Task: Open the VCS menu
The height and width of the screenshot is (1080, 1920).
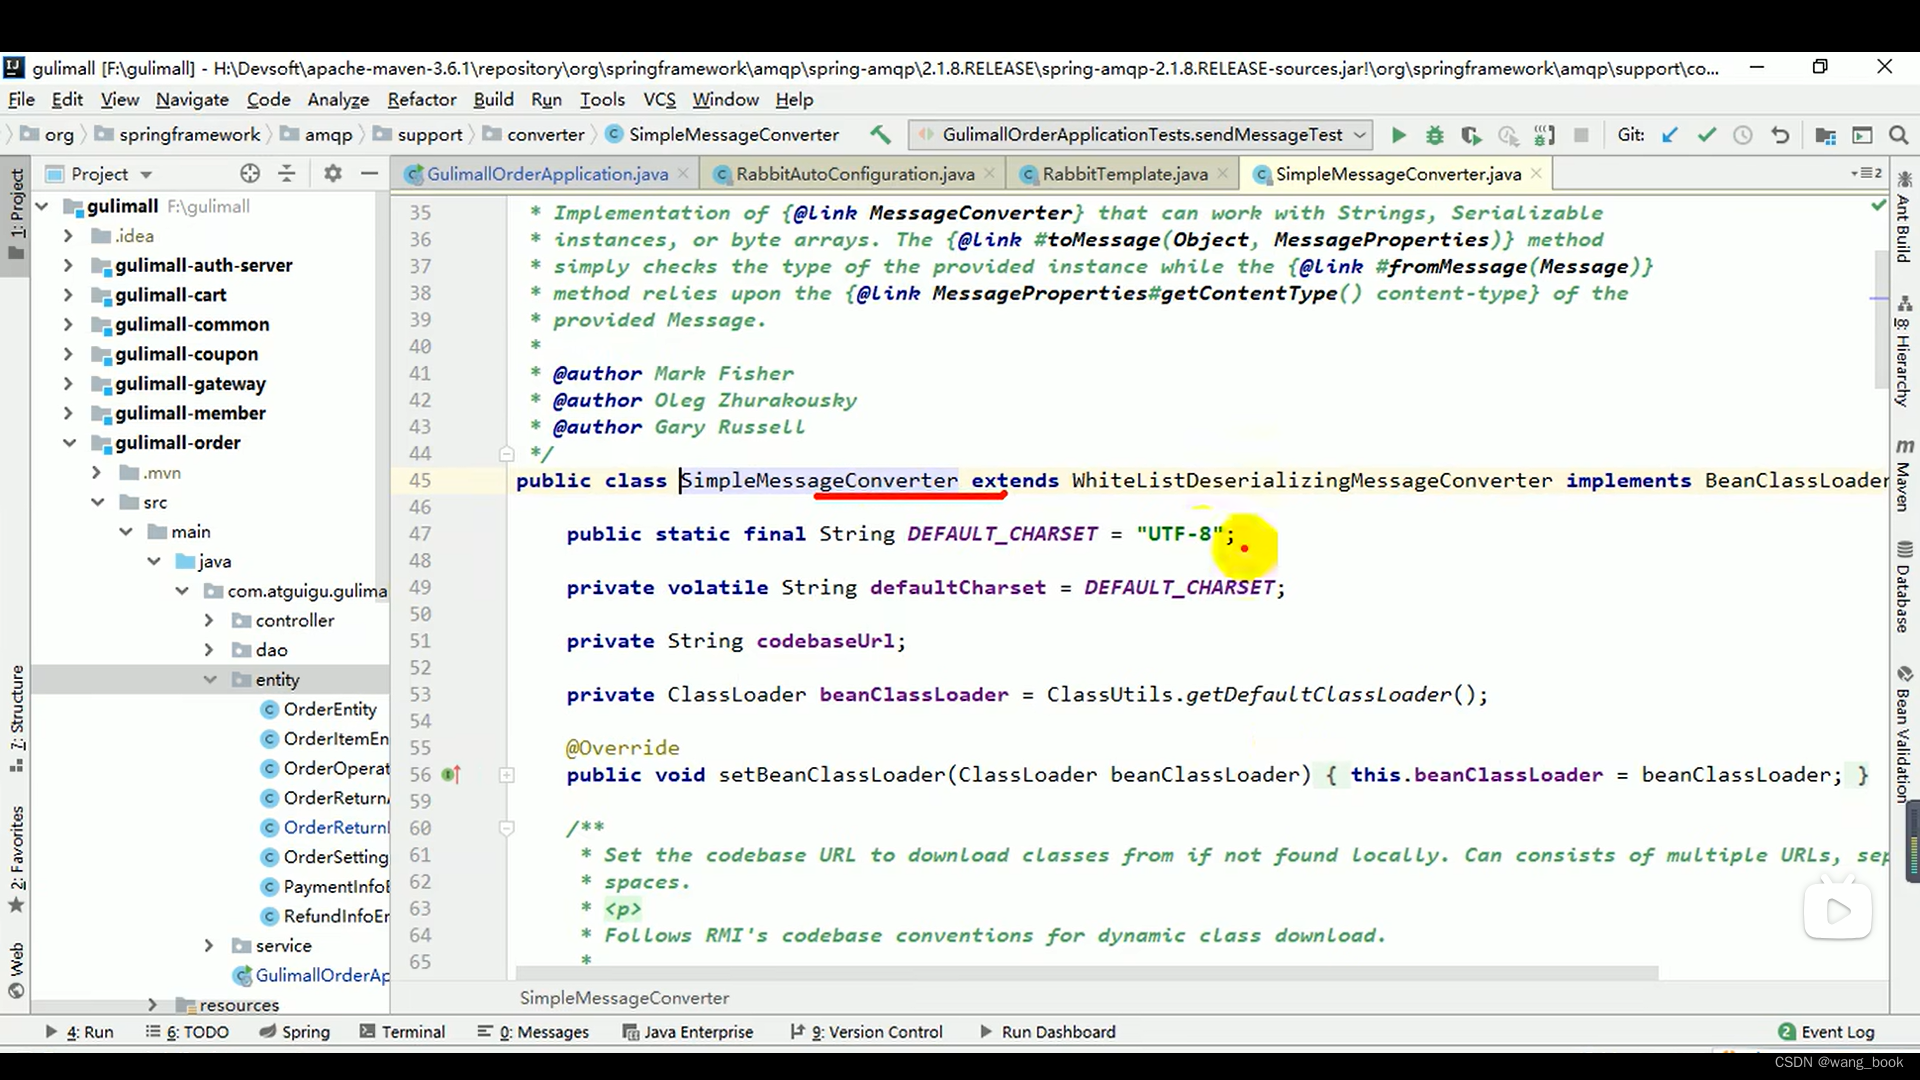Action: pyautogui.click(x=659, y=99)
